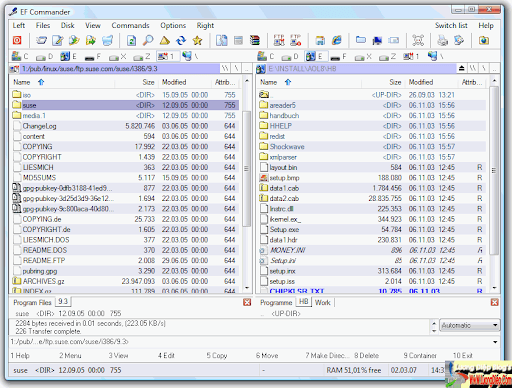Select the up-directory entry in right panel
Image resolution: width=512 pixels, height=388 pixels.
(x=372, y=95)
